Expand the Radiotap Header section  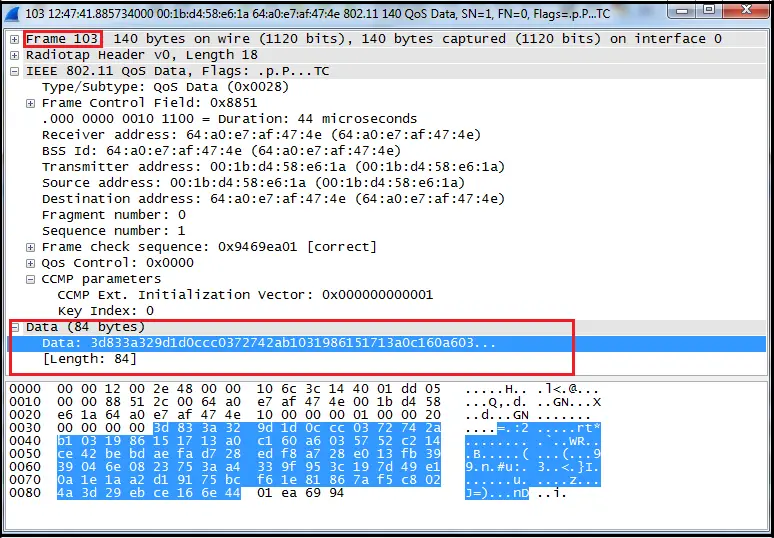coord(15,55)
